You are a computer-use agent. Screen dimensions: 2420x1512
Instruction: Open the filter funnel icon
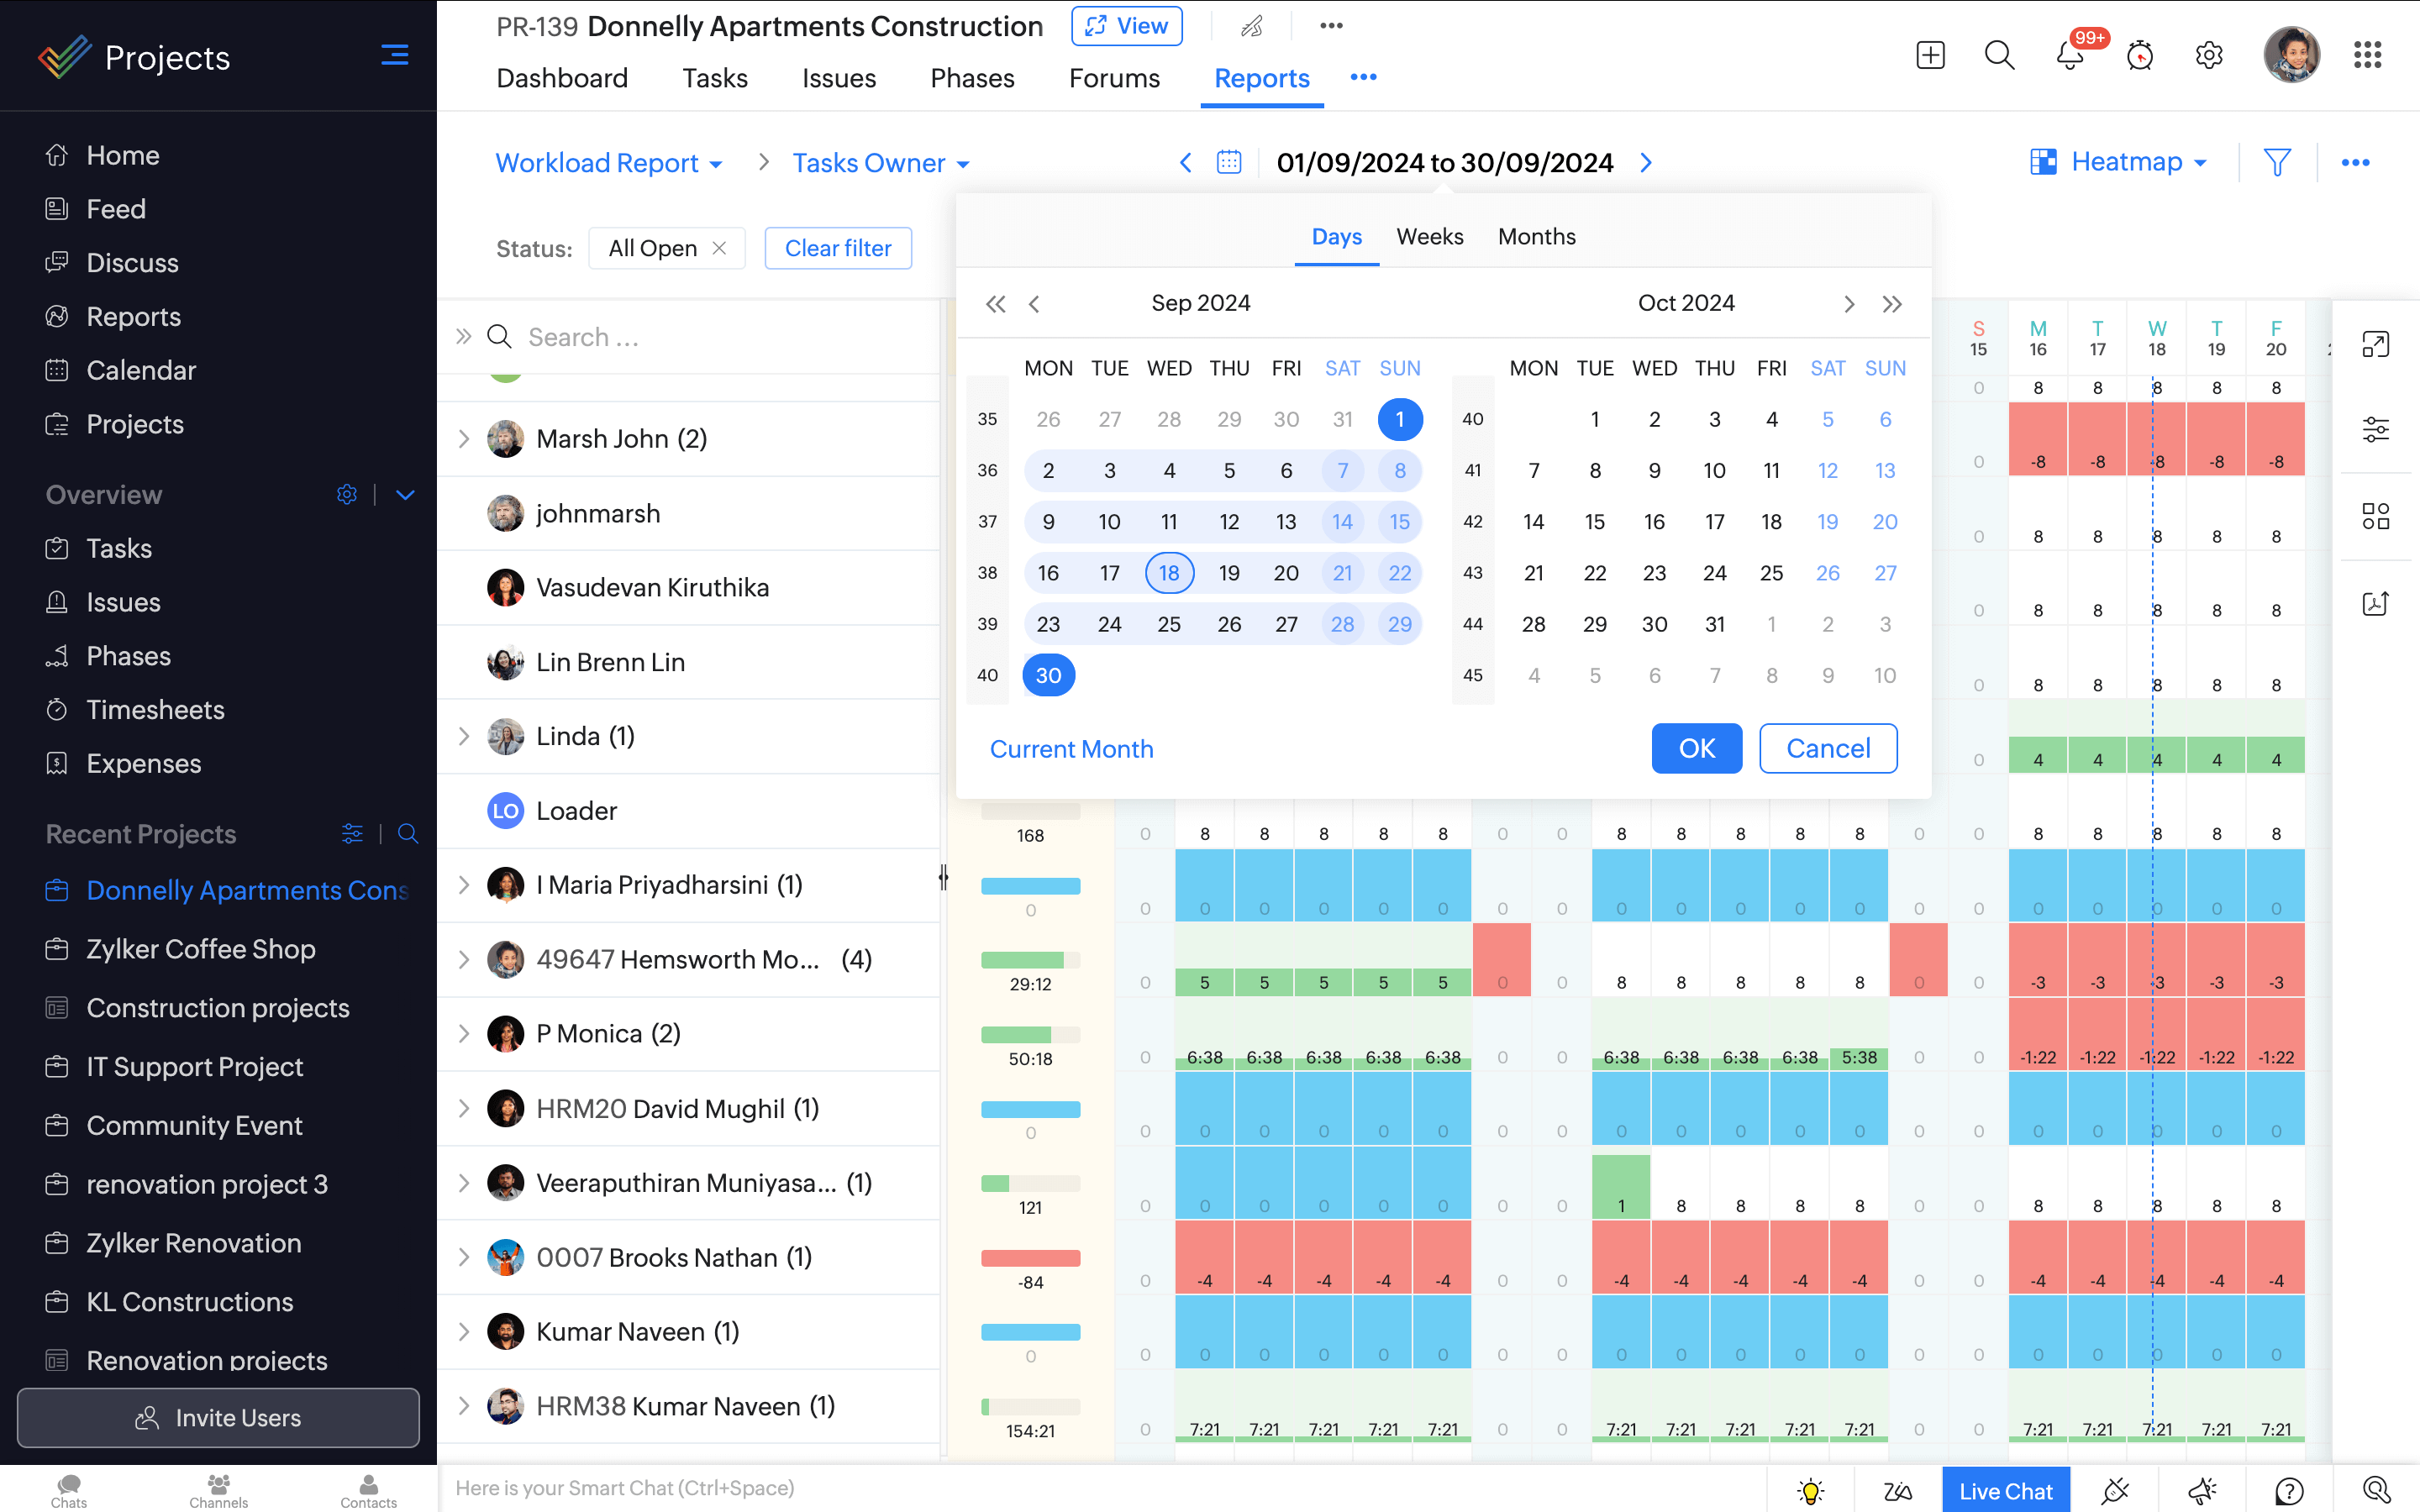tap(2277, 162)
